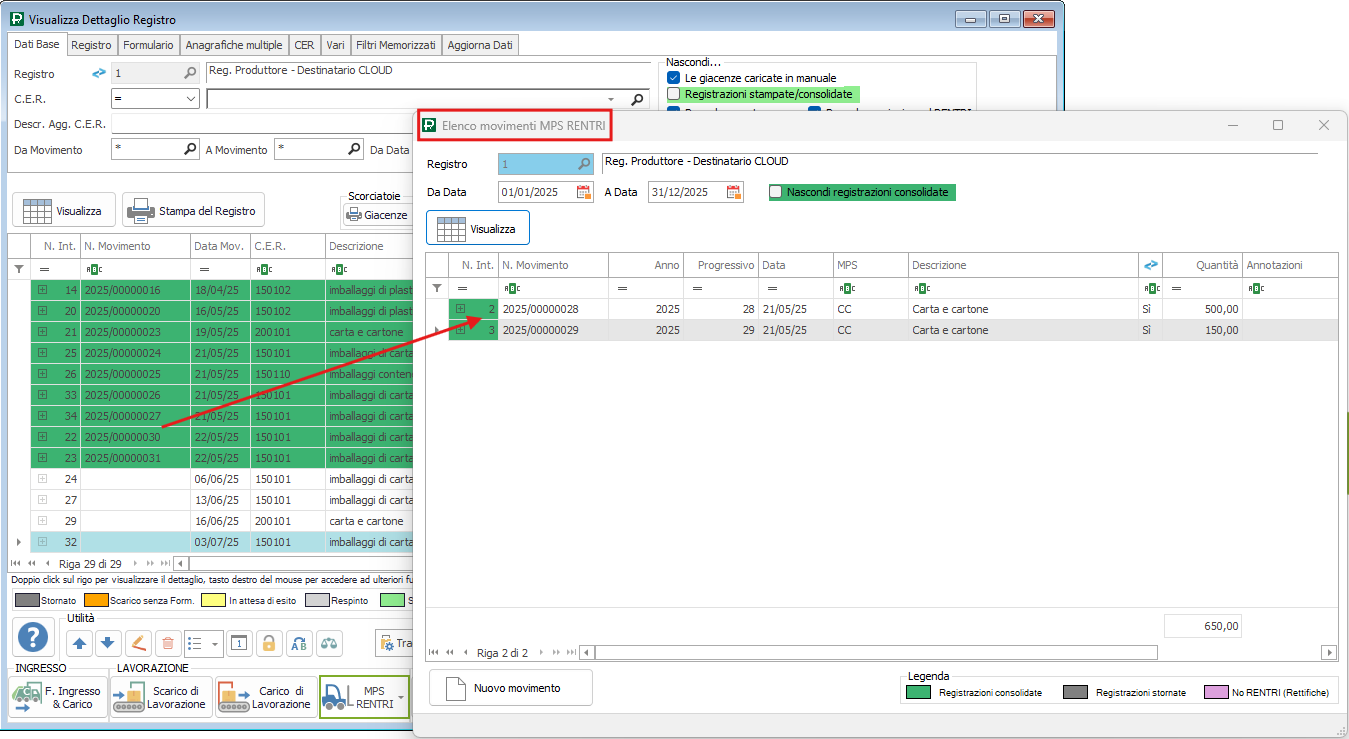Enable Nascondi registrazioni consolidate checkbox
The height and width of the screenshot is (739, 1349).
pos(776,192)
